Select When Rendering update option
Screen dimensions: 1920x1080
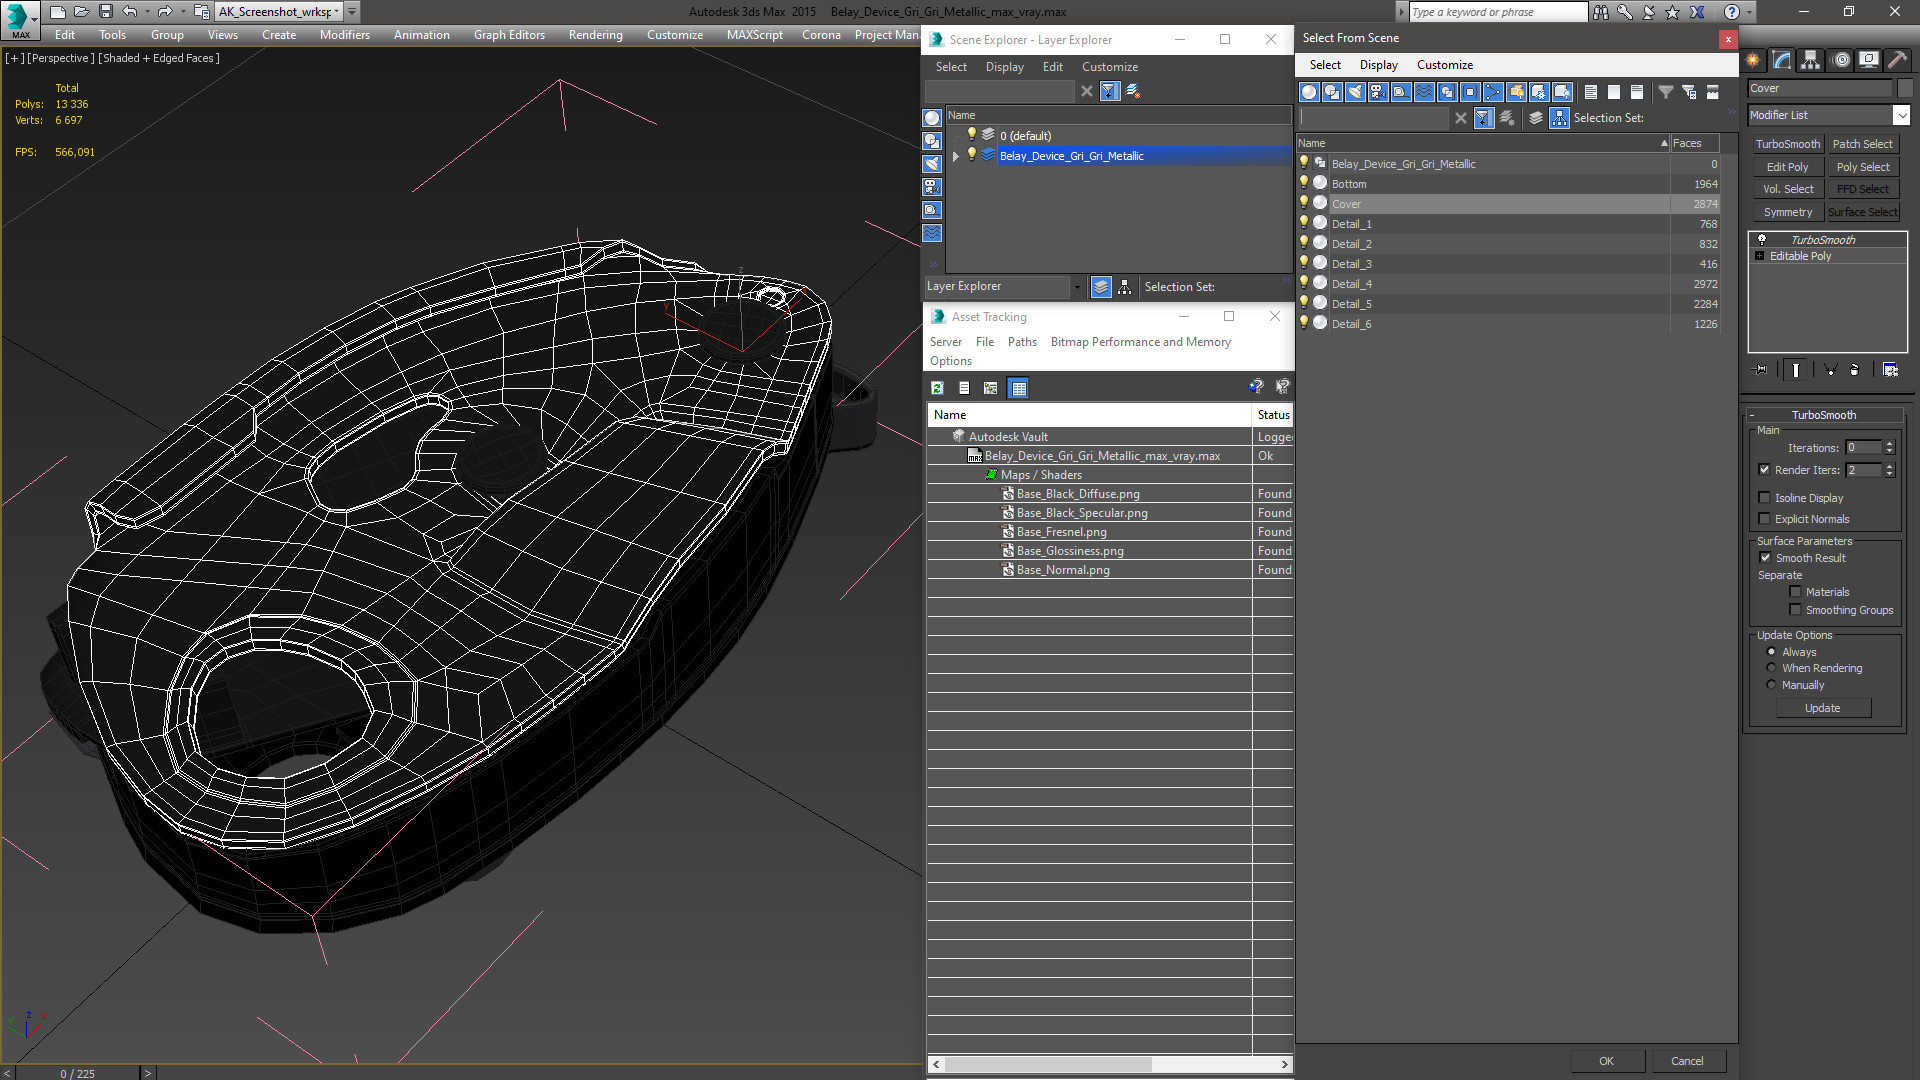pyautogui.click(x=1771, y=668)
